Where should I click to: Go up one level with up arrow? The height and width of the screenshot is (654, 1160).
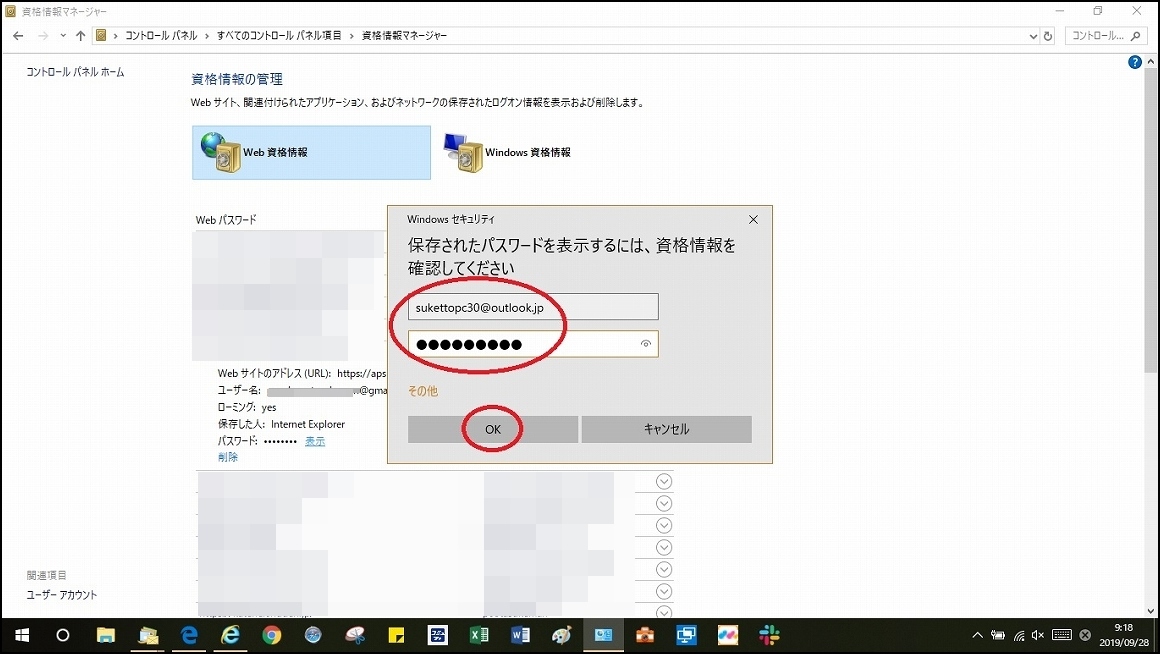coord(81,36)
